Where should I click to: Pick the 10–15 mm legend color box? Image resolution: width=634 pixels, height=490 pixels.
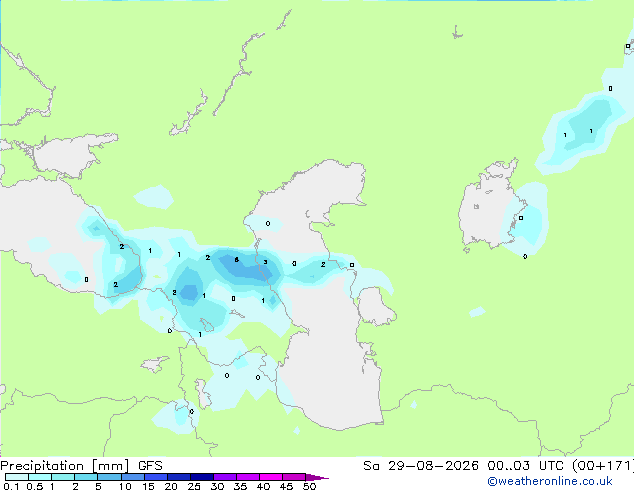(x=132, y=477)
